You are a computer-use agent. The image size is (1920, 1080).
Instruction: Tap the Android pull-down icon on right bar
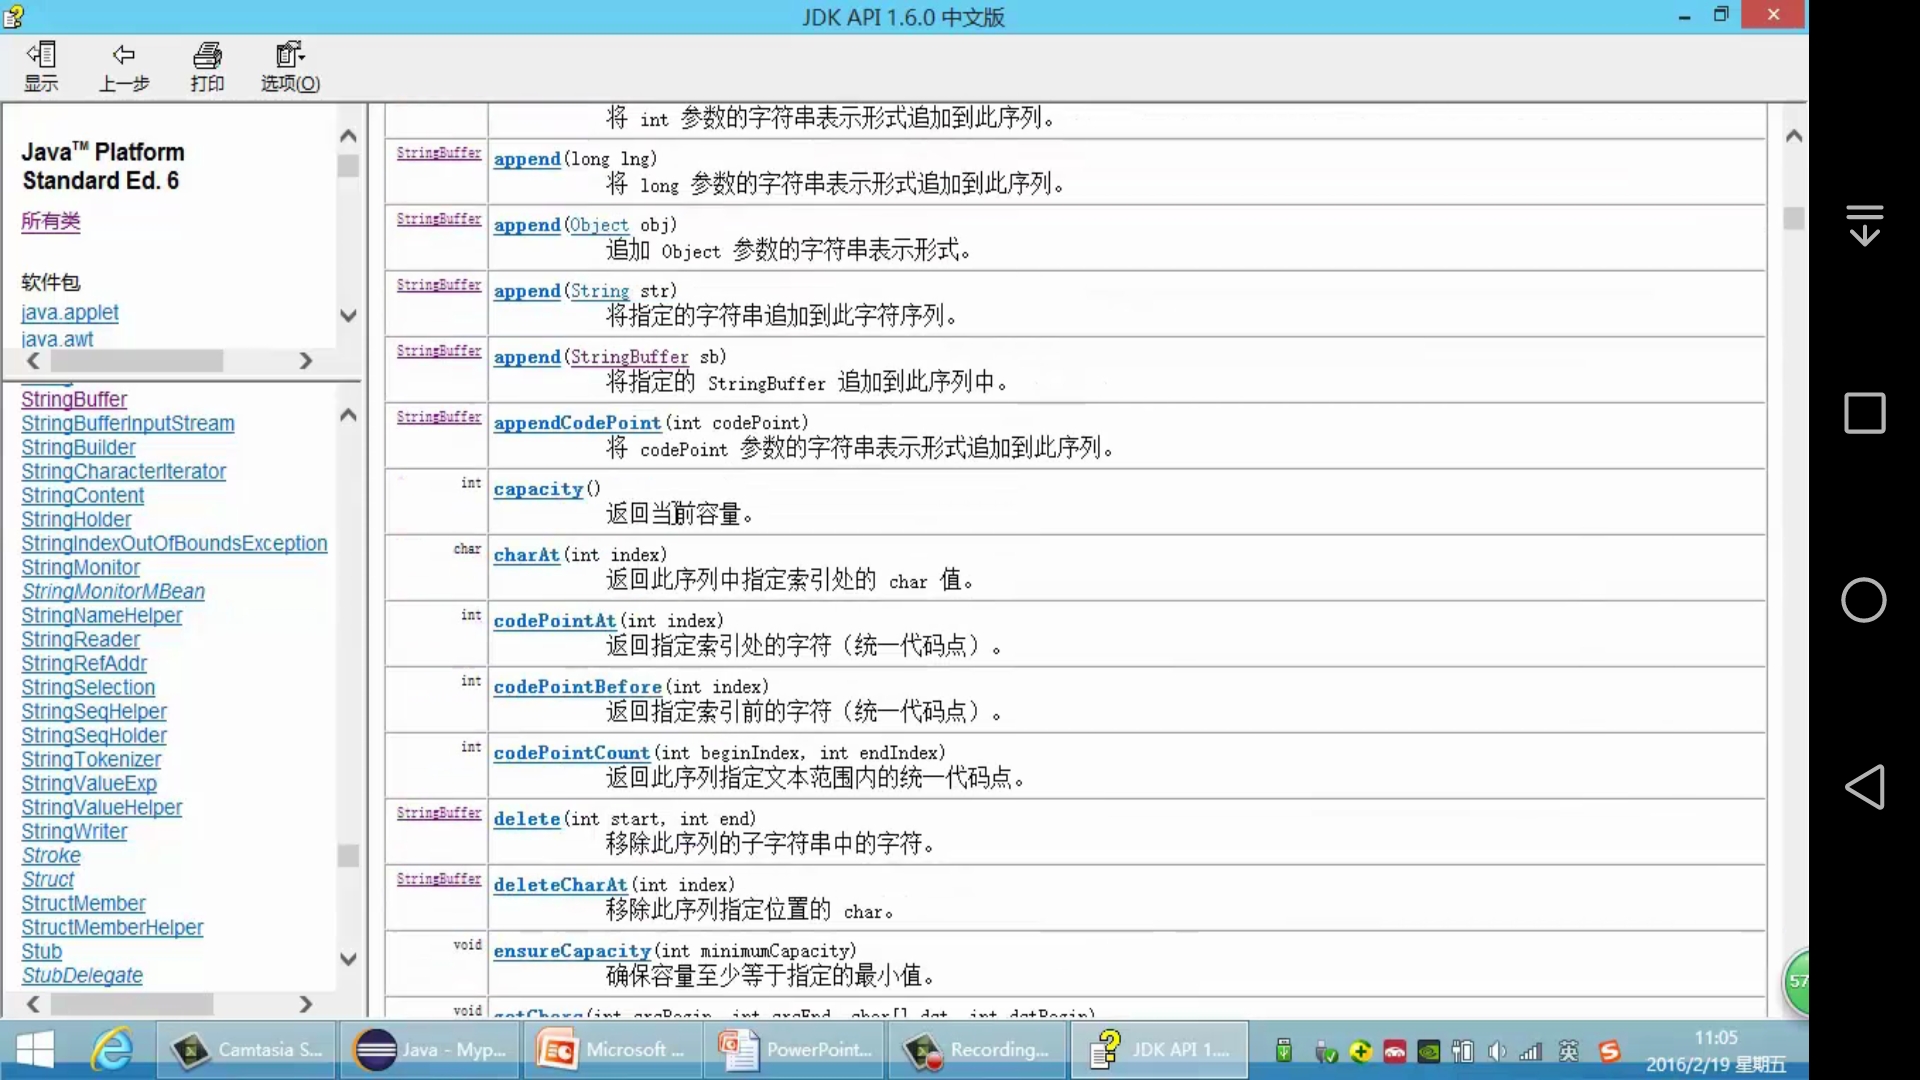coord(1864,224)
